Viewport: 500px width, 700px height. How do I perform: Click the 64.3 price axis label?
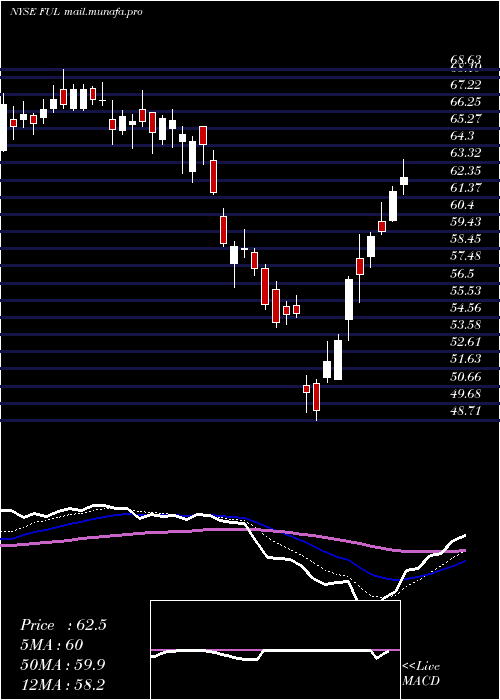click(x=462, y=136)
